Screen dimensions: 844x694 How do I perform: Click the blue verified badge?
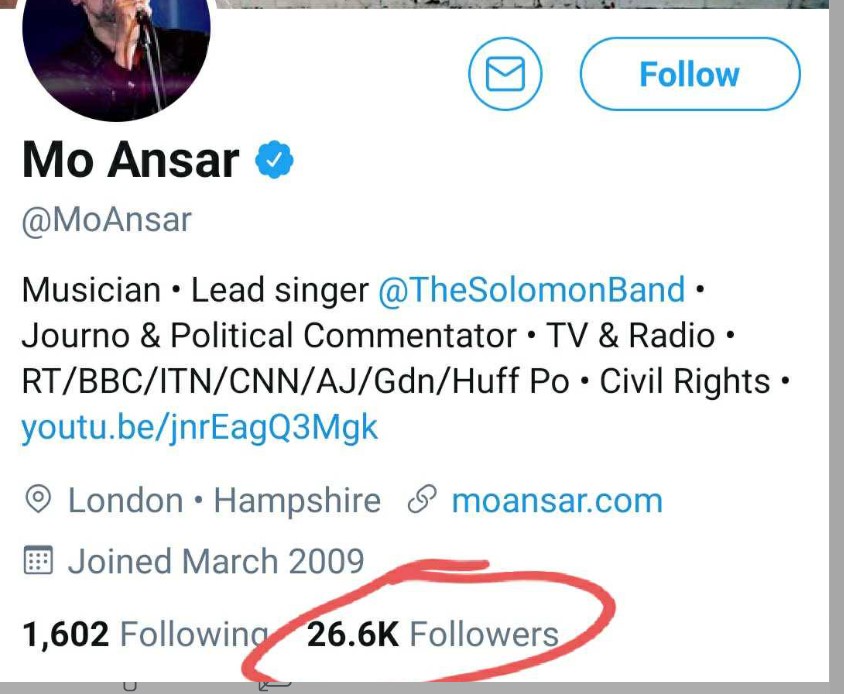pos(274,159)
